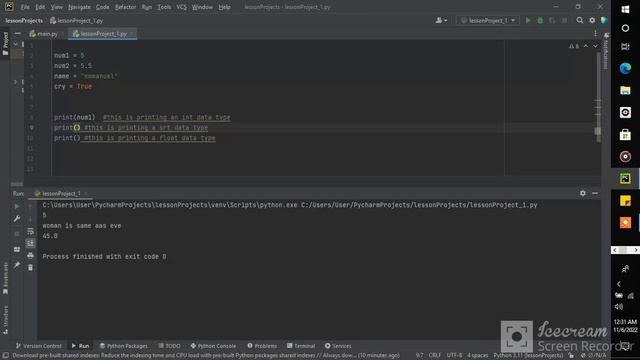Open the Code menu

(x=102, y=7)
